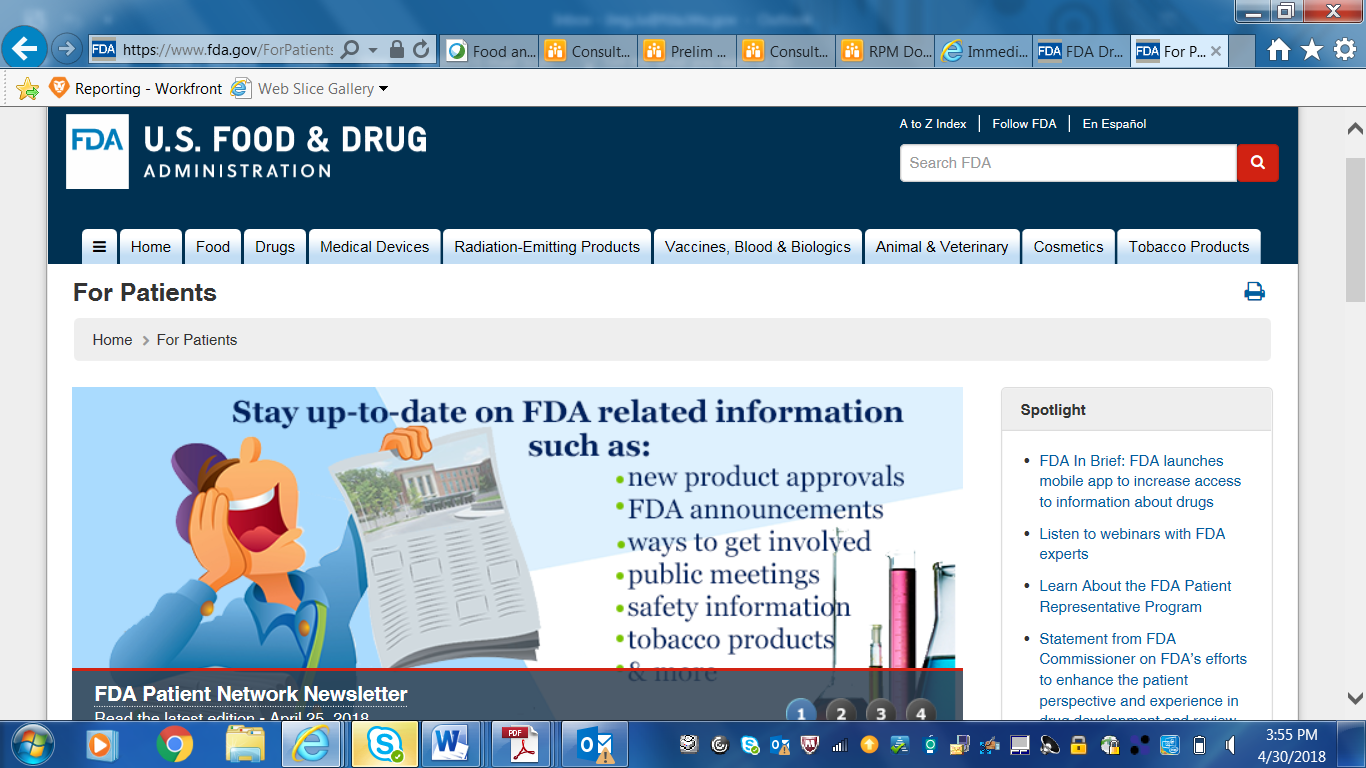This screenshot has width=1366, height=768.
Task: Select carousel slide 4 indicator
Action: pos(921,713)
